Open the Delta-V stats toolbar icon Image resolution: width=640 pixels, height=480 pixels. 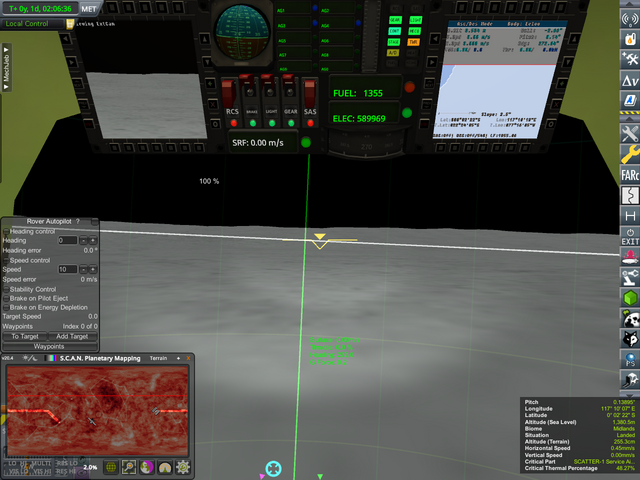(x=629, y=80)
